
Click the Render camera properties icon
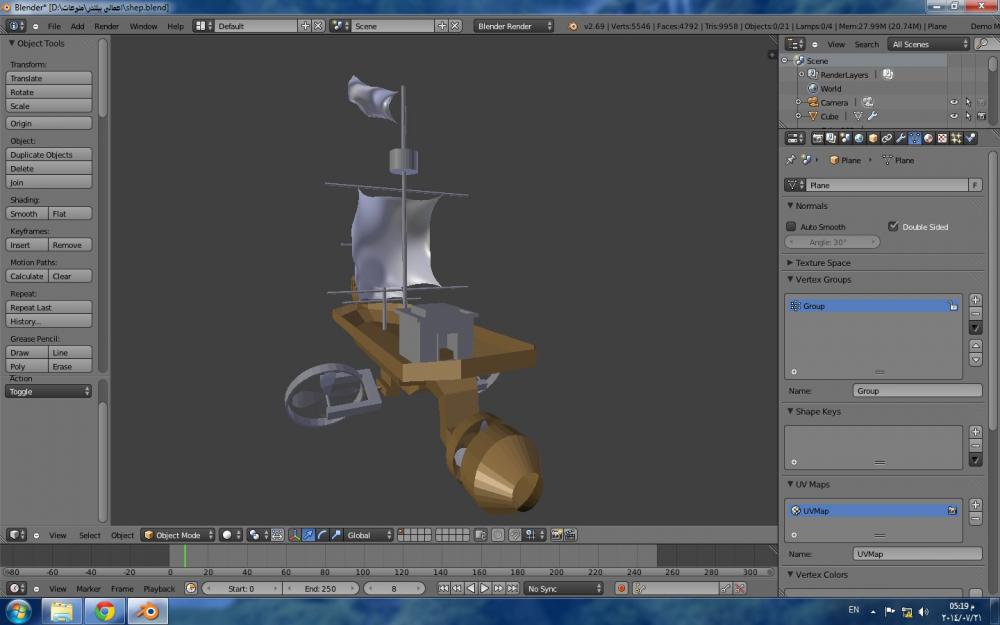tap(817, 138)
